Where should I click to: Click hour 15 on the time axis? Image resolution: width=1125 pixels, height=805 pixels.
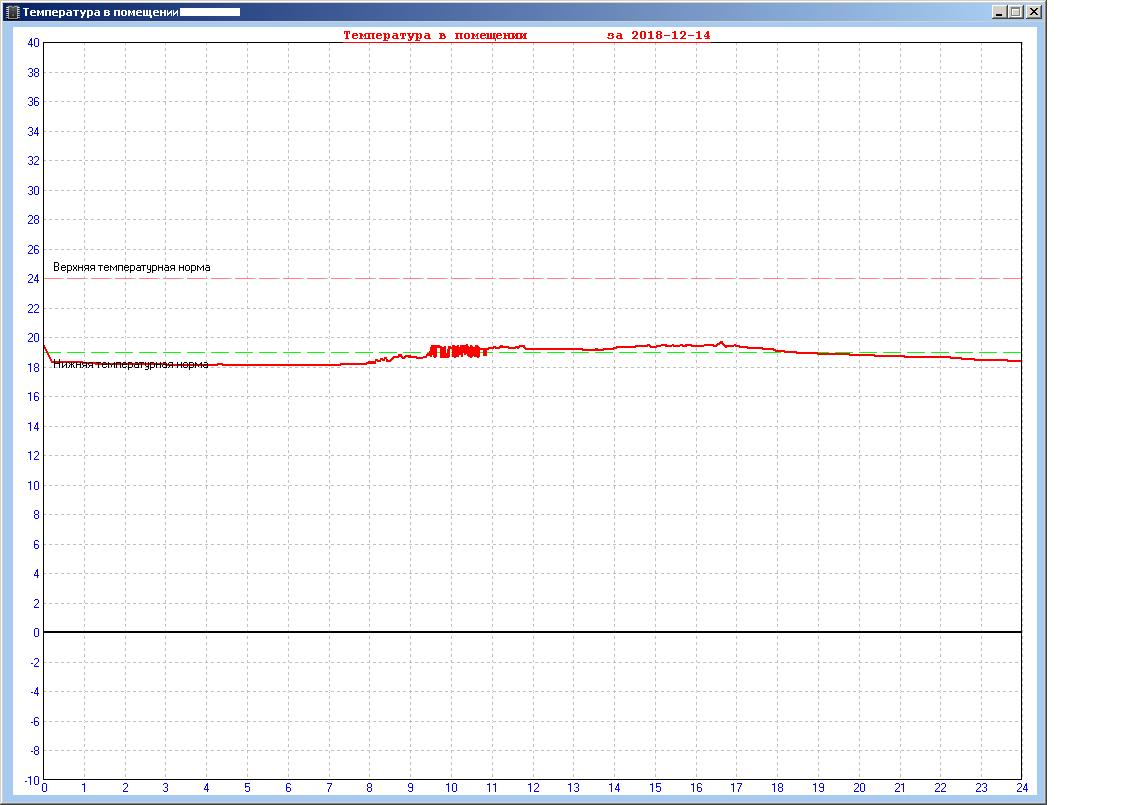655,788
